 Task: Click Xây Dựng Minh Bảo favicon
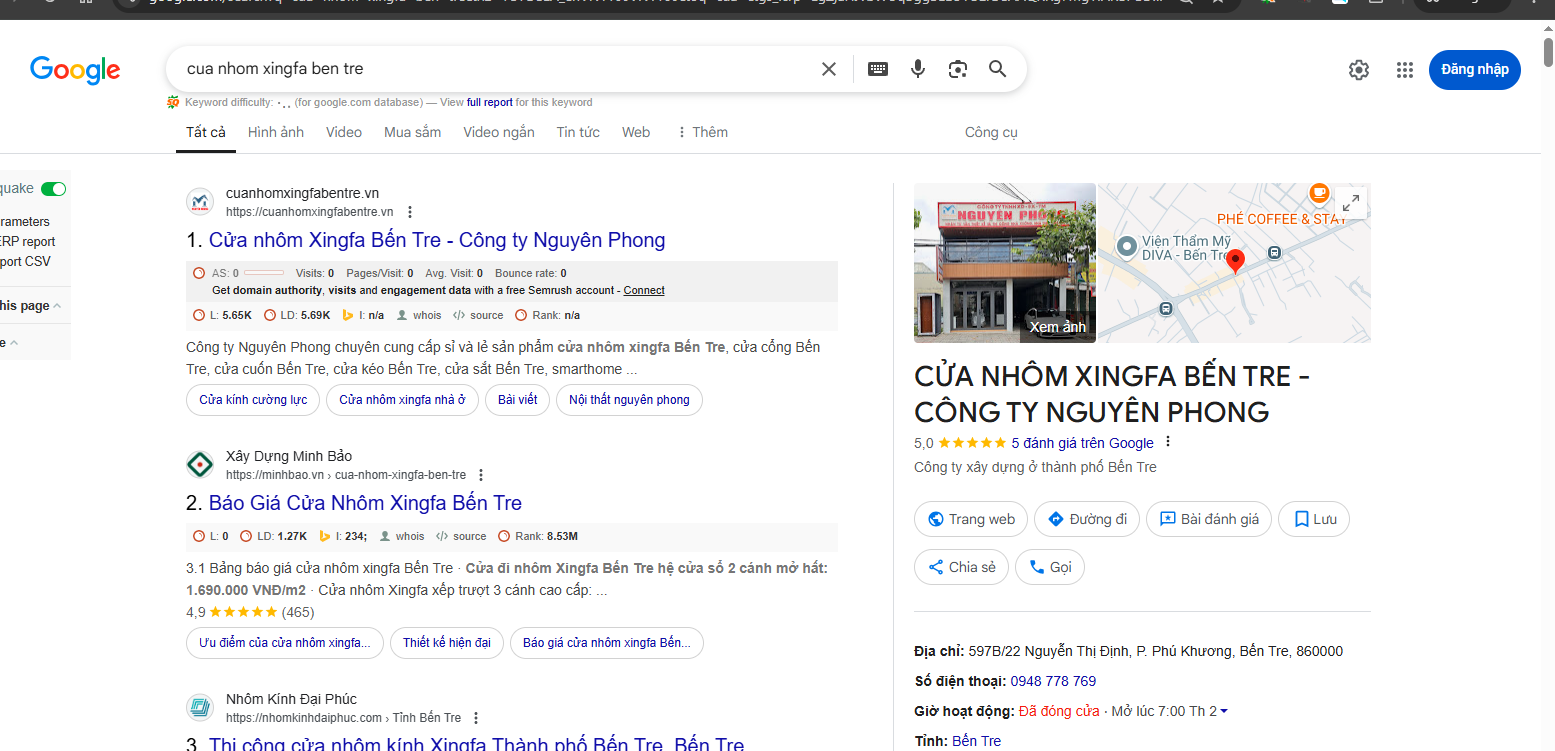(x=200, y=465)
